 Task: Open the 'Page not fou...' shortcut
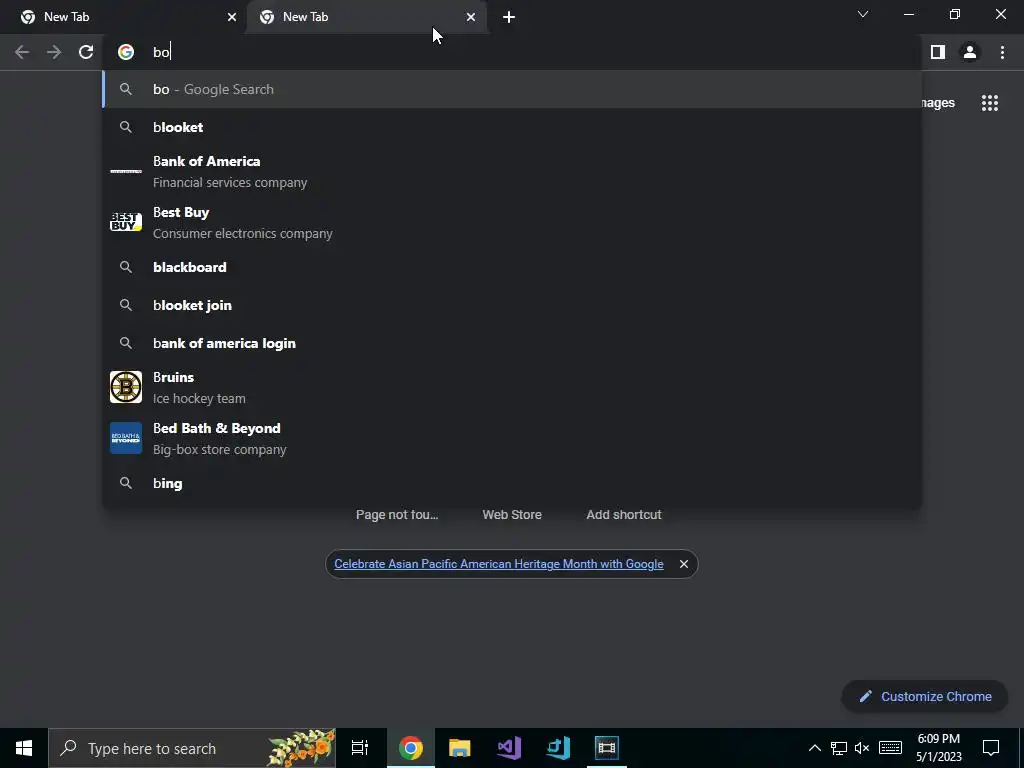pyautogui.click(x=397, y=515)
